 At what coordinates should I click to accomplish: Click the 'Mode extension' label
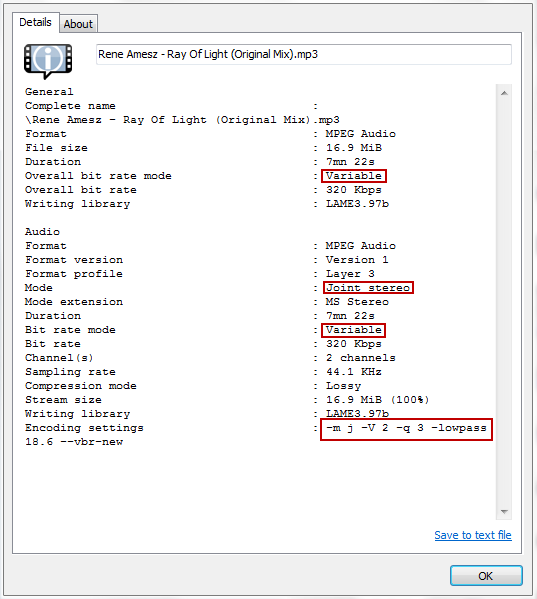(x=74, y=302)
